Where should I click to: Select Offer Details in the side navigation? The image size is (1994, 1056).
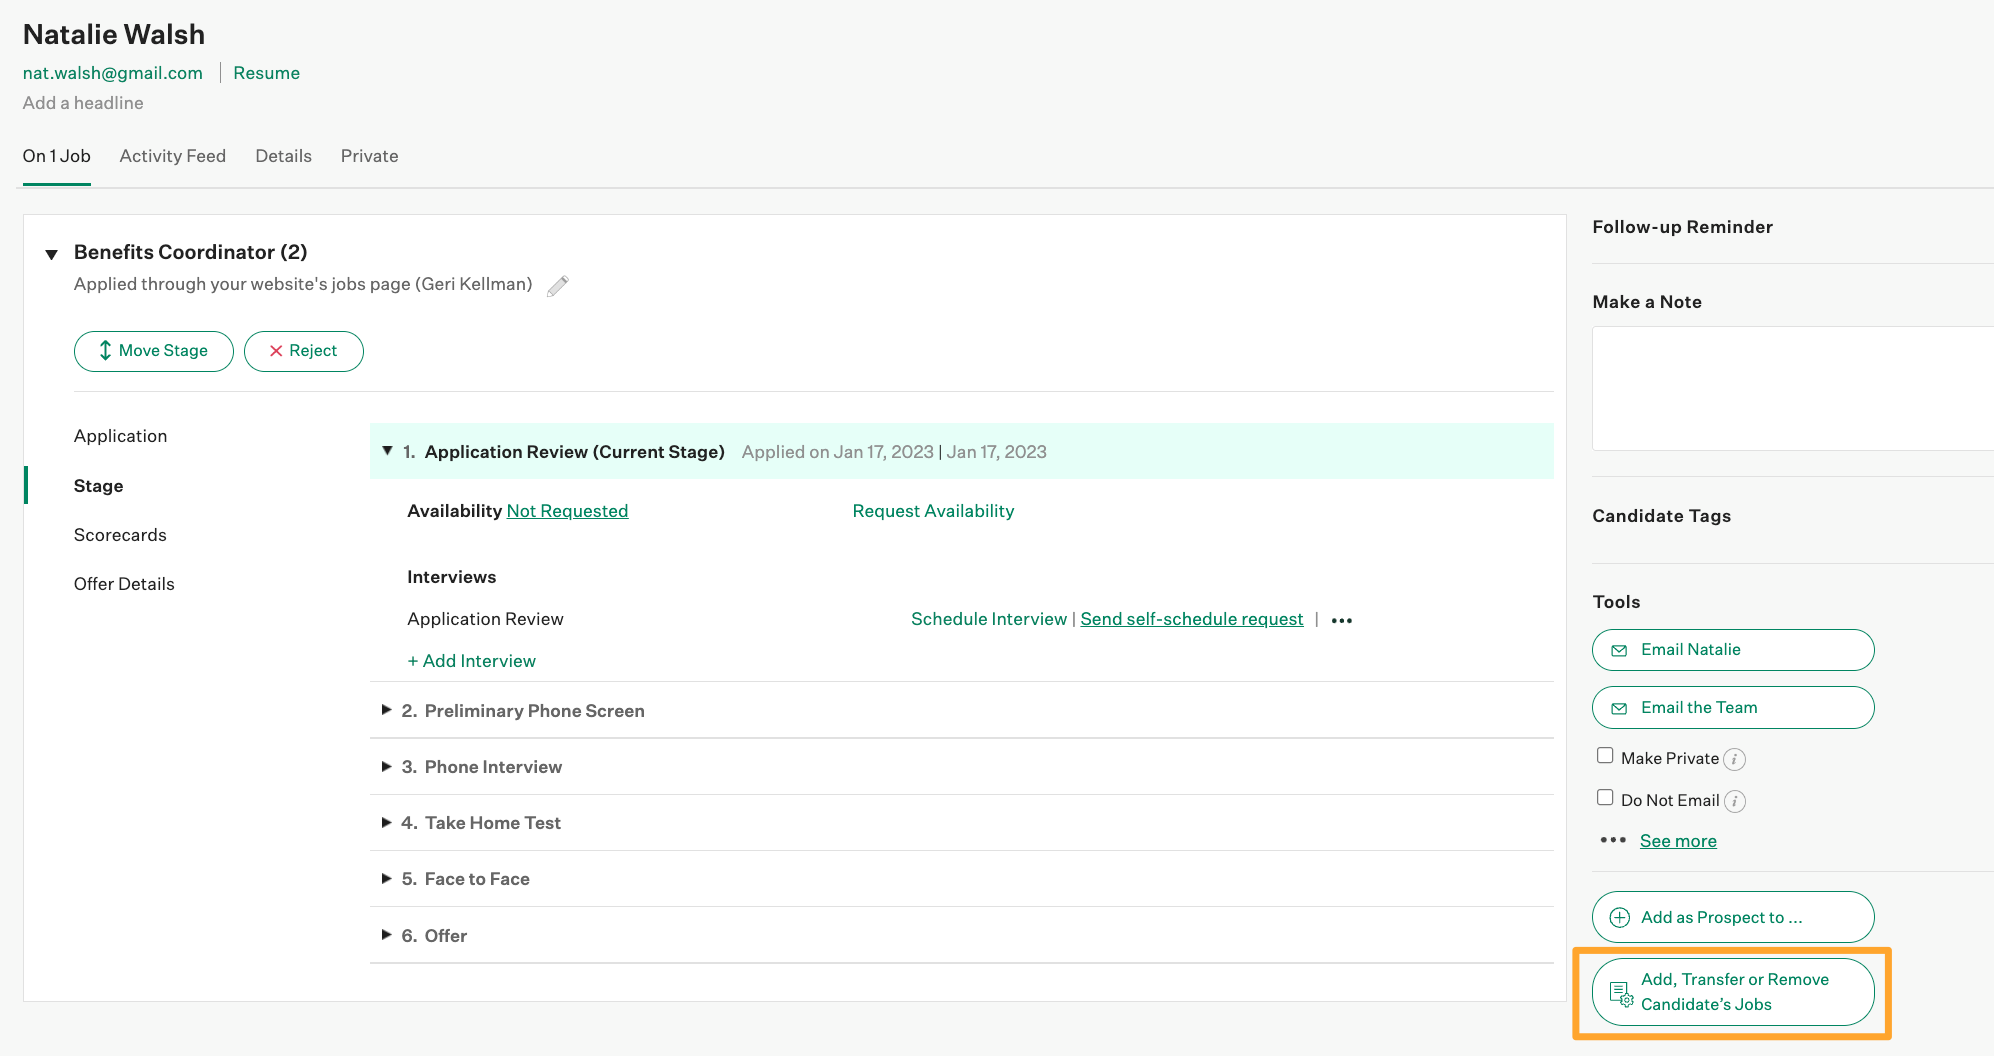click(x=124, y=584)
